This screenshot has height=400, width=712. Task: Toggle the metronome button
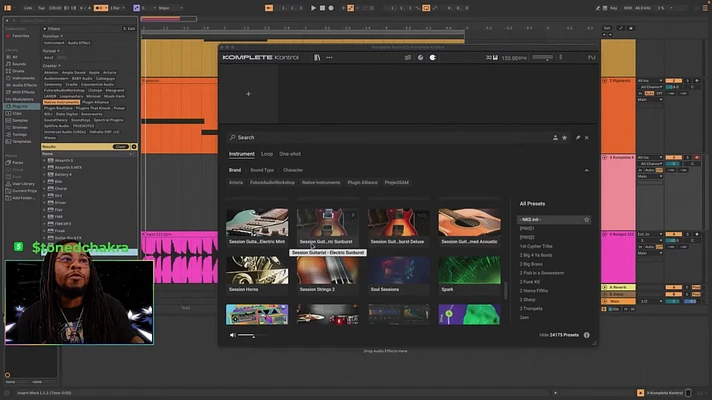coord(100,8)
